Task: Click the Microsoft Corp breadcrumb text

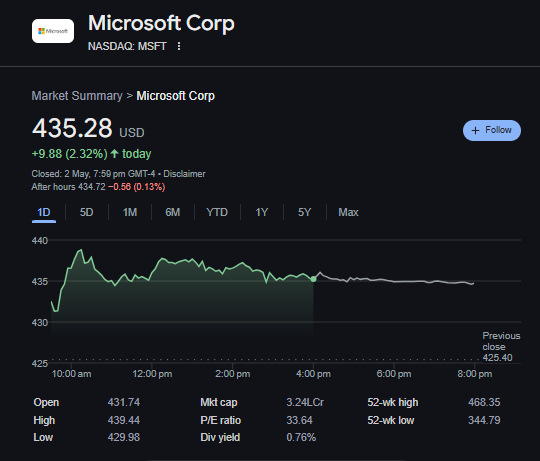Action: pos(175,96)
